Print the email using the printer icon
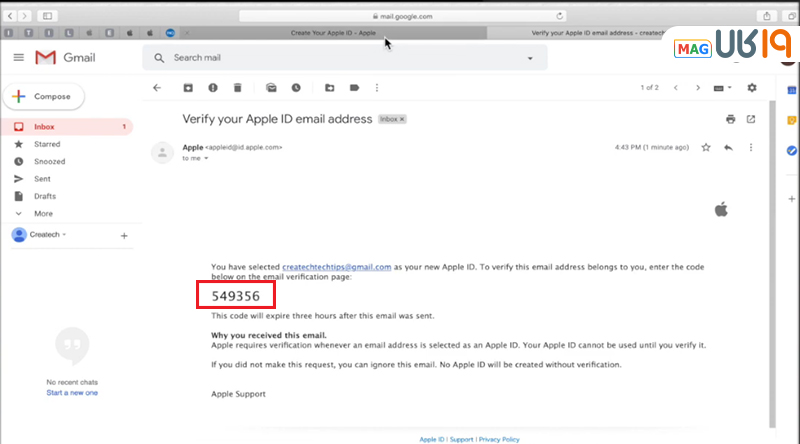The image size is (800, 444). tap(731, 119)
